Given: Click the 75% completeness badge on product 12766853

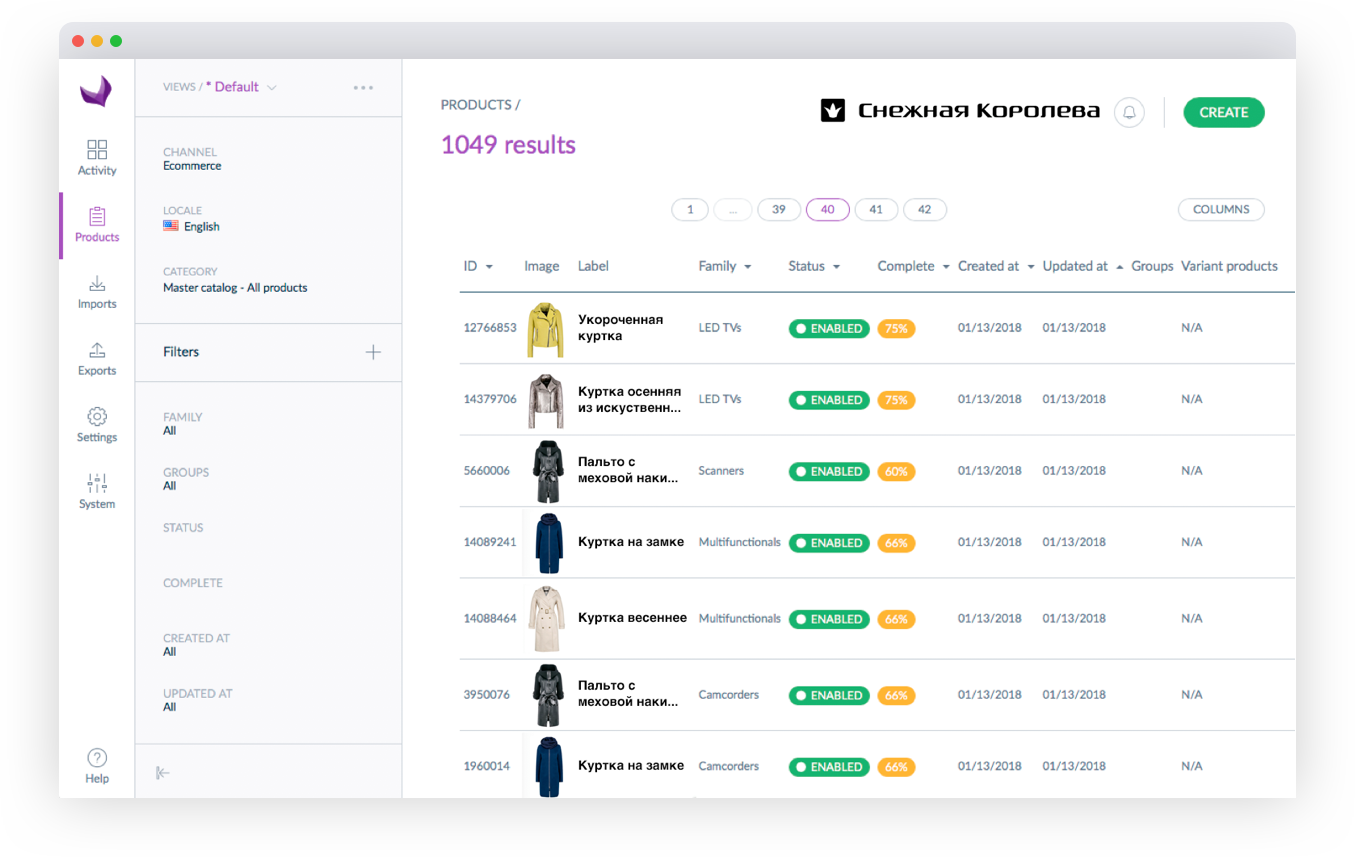Looking at the screenshot, I should [x=896, y=327].
